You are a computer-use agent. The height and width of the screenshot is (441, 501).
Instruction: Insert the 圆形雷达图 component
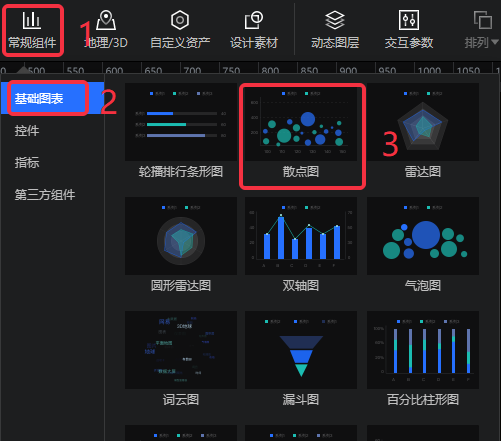[x=181, y=236]
